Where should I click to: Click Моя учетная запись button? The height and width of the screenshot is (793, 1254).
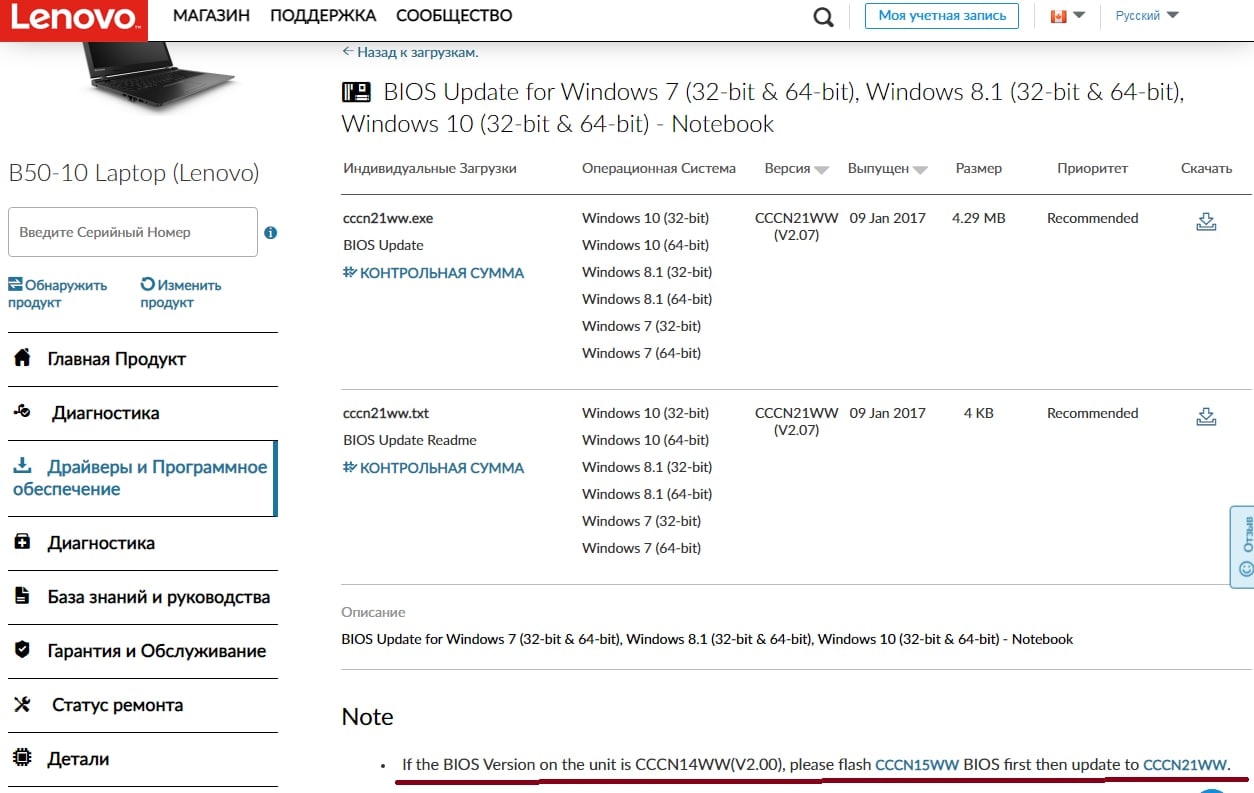pyautogui.click(x=941, y=16)
